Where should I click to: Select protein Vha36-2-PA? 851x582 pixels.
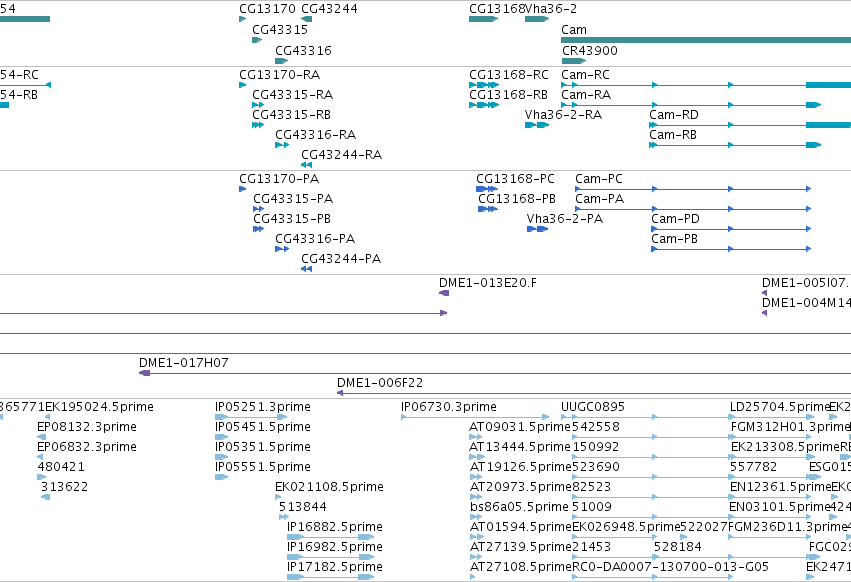[565, 219]
